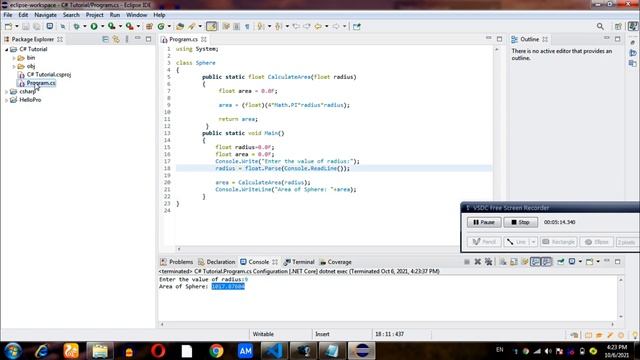The width and height of the screenshot is (640, 360).
Task: Open Visual Studio Code from taskbar
Action: click(273, 351)
